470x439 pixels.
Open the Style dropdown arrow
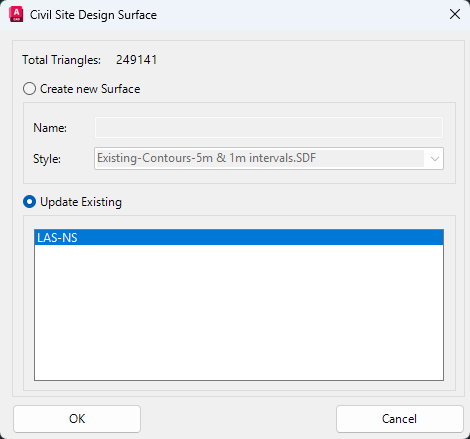click(434, 159)
